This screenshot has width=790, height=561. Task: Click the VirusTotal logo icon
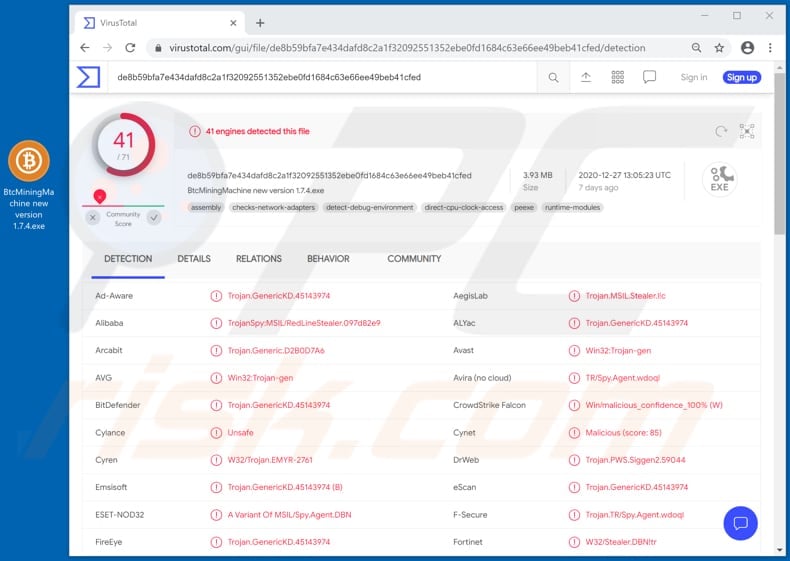(x=88, y=77)
